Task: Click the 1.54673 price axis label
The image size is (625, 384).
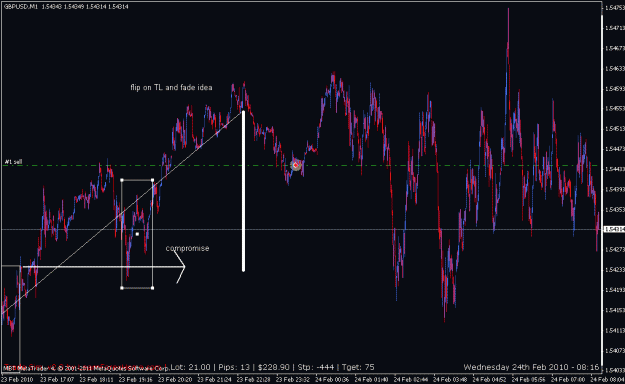Action: 615,48
